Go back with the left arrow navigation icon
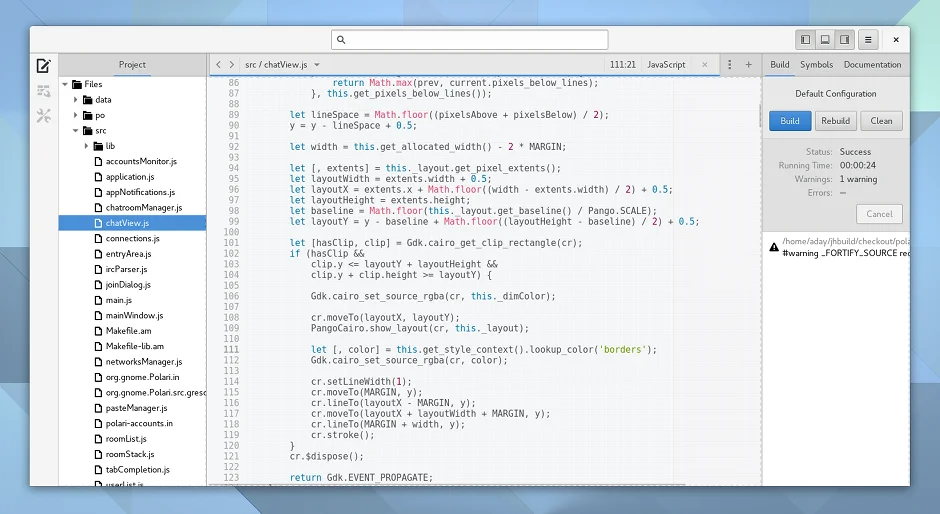The width and height of the screenshot is (940, 514). 219,65
